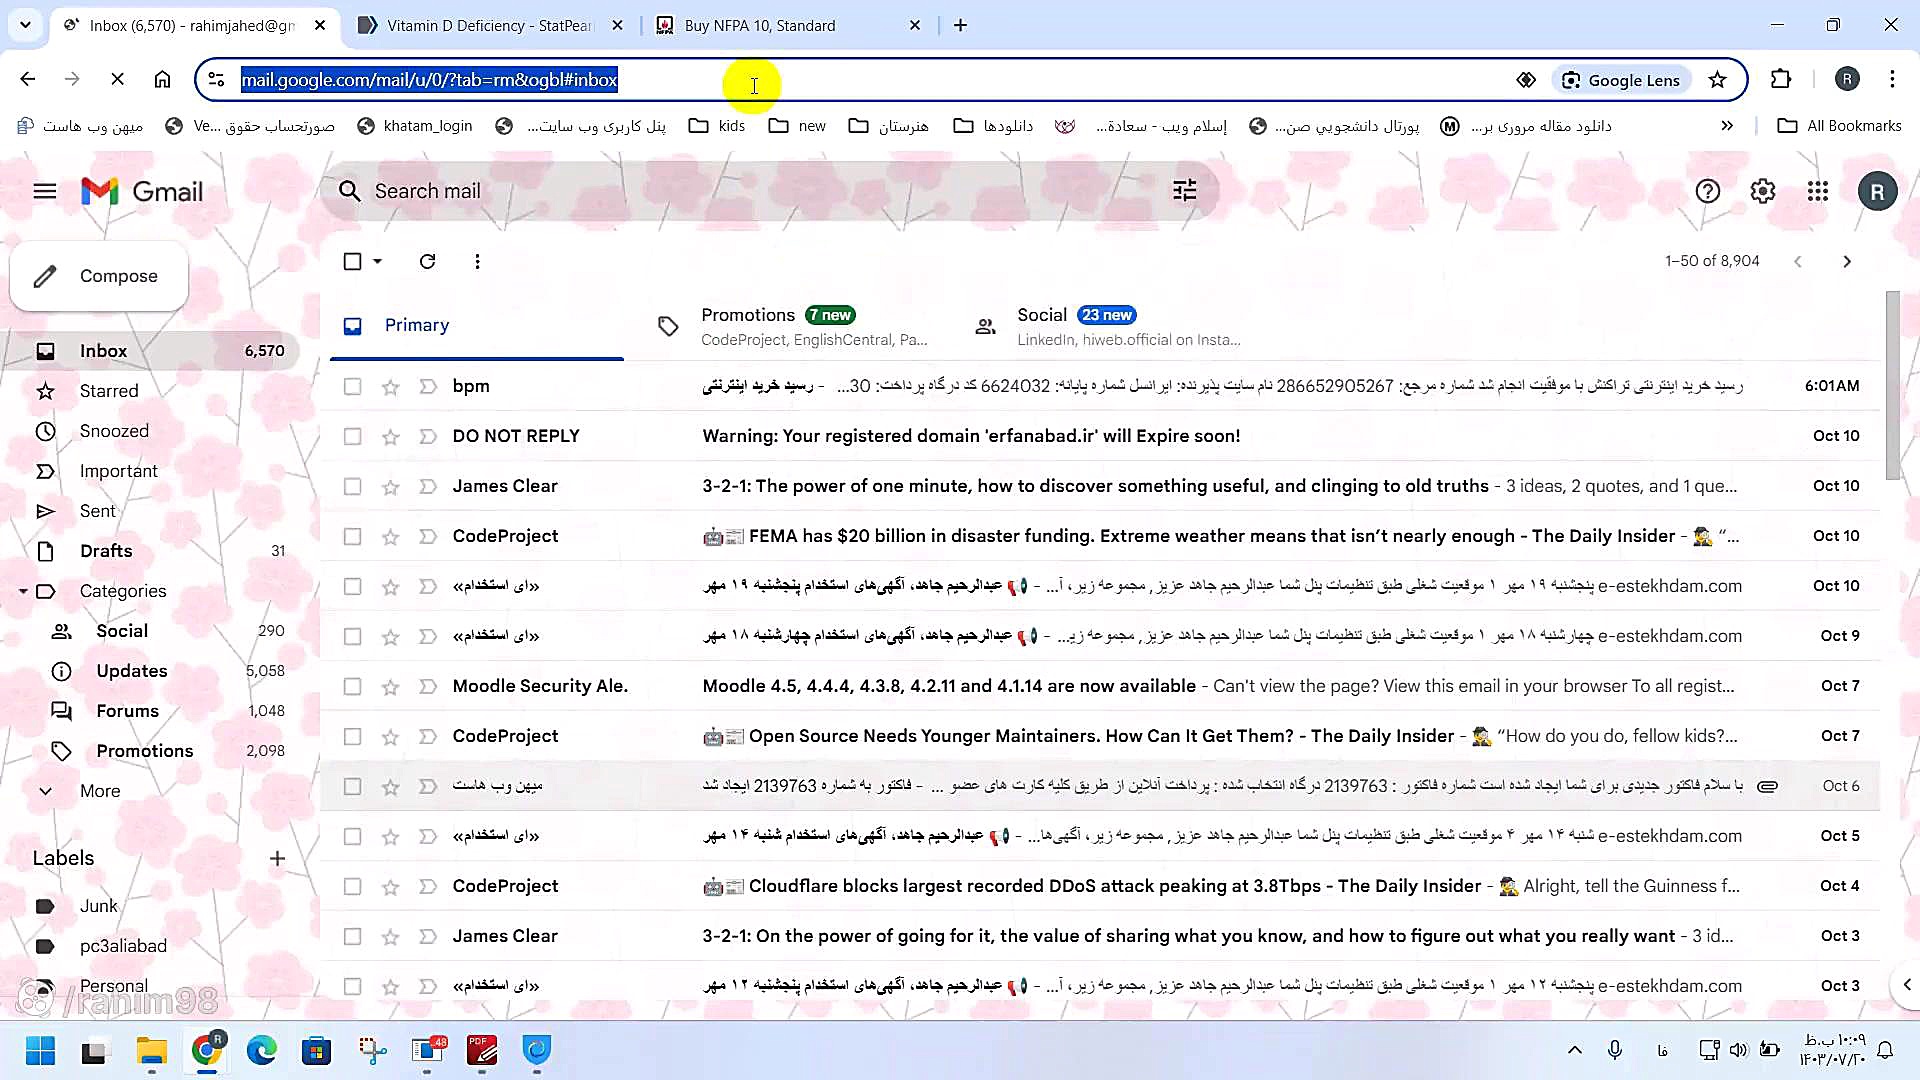This screenshot has height=1080, width=1920.
Task: Open the Gmail Support help icon
Action: 1708,191
